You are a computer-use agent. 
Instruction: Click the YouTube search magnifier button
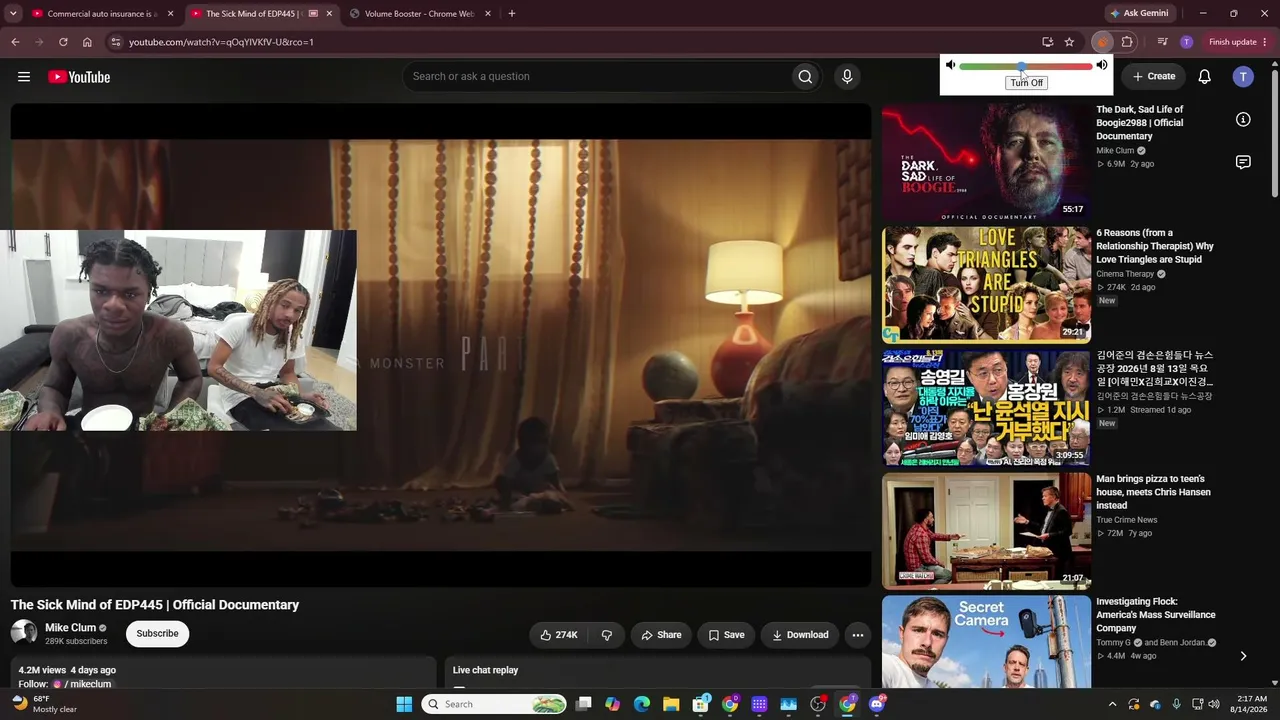(805, 77)
